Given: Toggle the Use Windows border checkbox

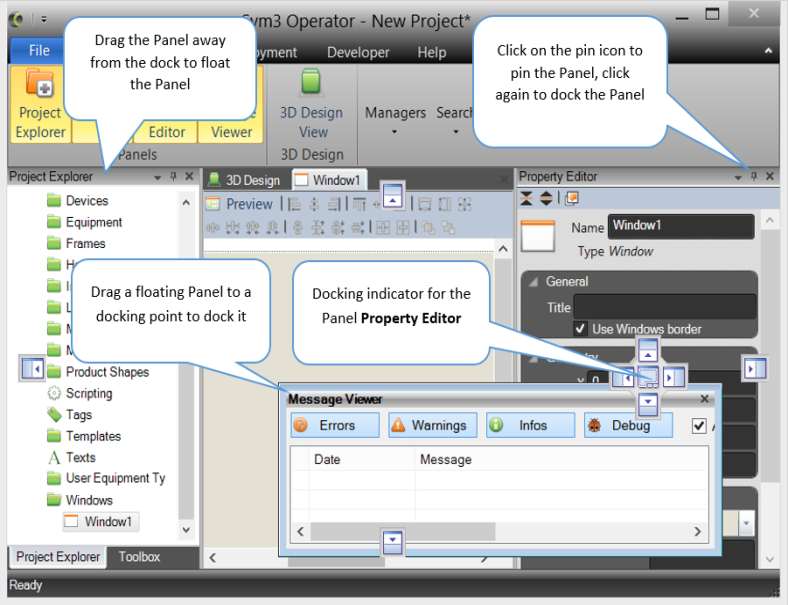Looking at the screenshot, I should (x=580, y=329).
